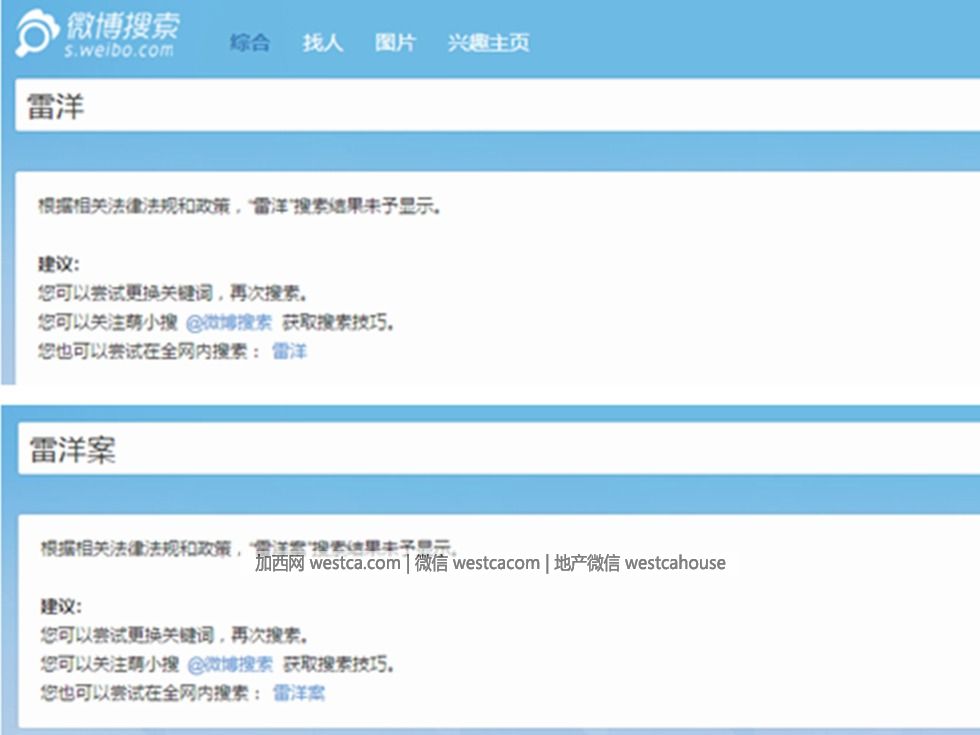
Task: Open the 综合 tab
Action: coord(250,42)
